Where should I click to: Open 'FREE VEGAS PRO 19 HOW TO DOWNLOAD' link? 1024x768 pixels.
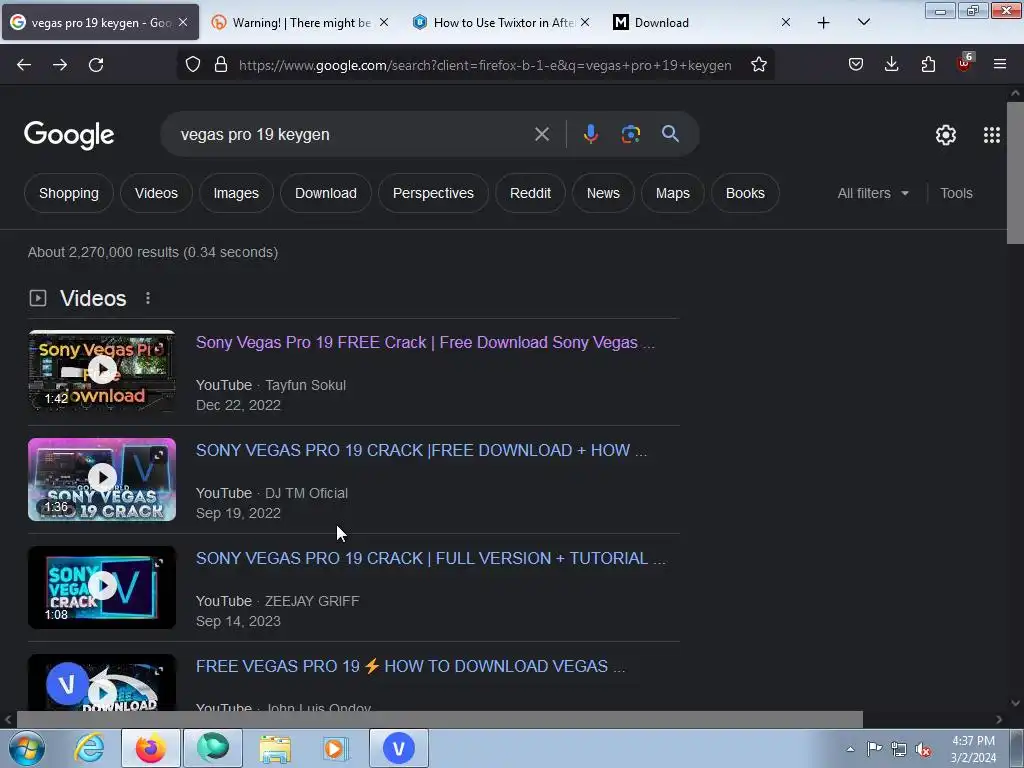pos(410,666)
